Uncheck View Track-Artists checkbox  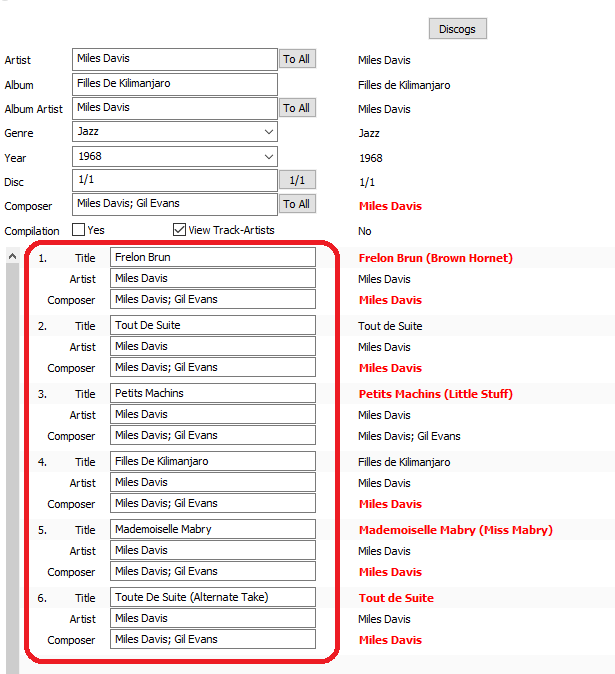click(180, 229)
